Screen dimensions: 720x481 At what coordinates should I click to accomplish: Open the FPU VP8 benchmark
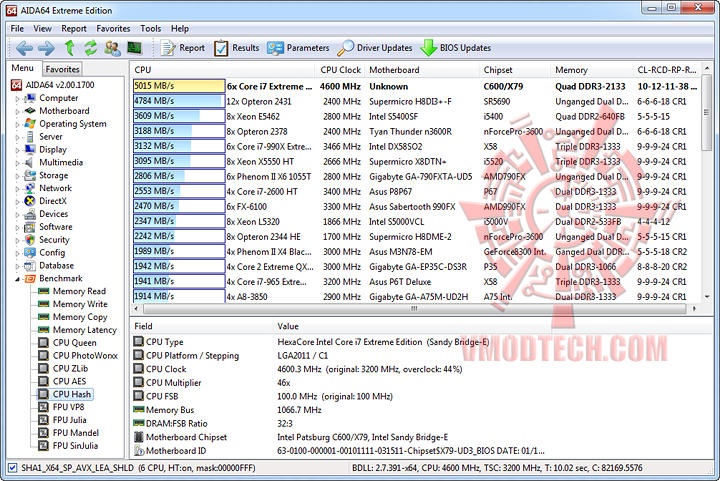coord(68,407)
